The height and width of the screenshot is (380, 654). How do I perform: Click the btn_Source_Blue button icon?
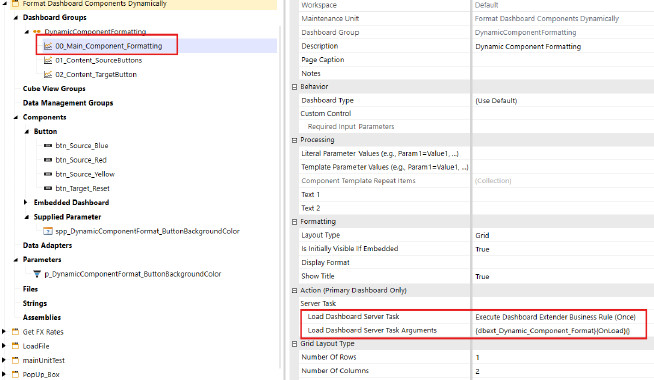tap(48, 146)
